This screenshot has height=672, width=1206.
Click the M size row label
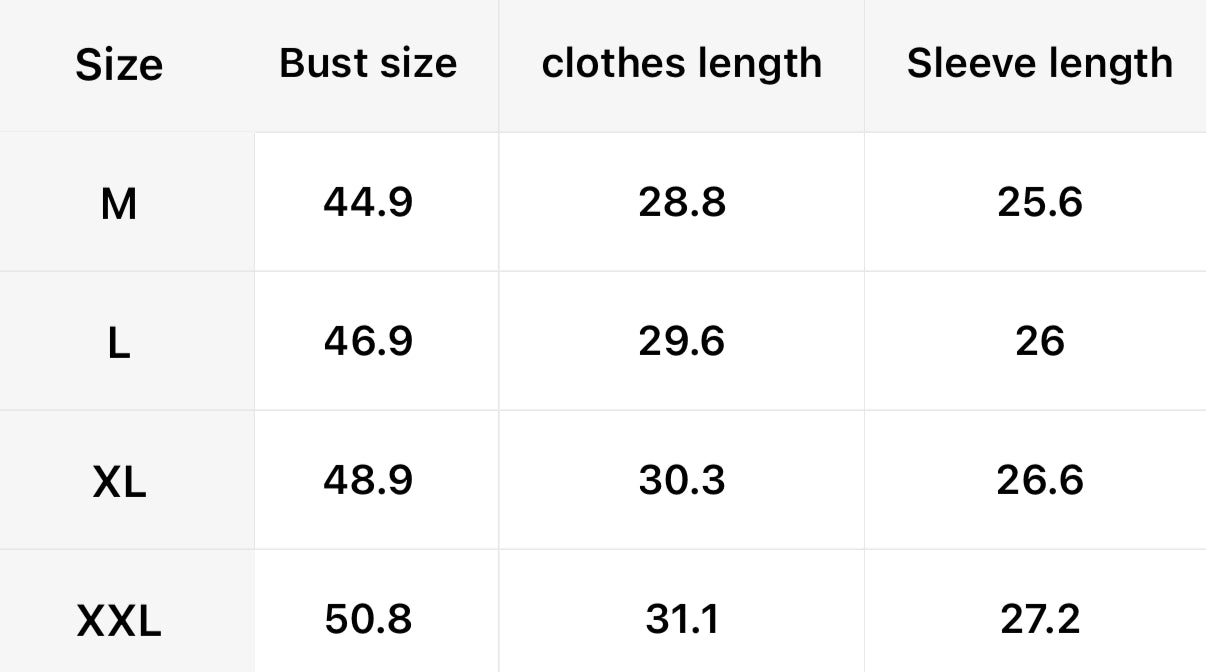(x=119, y=205)
